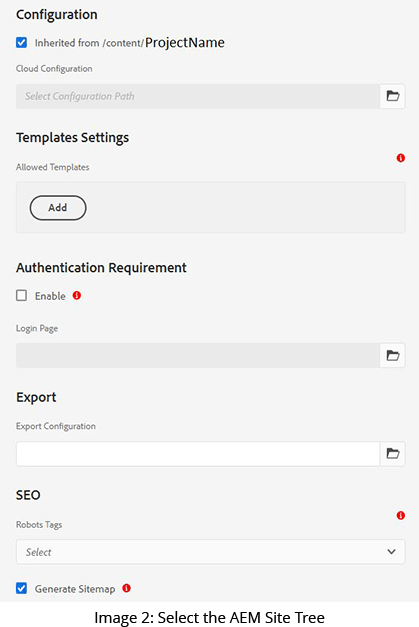Show Generate Sitemap info icon
The image size is (419, 627).
point(126,588)
